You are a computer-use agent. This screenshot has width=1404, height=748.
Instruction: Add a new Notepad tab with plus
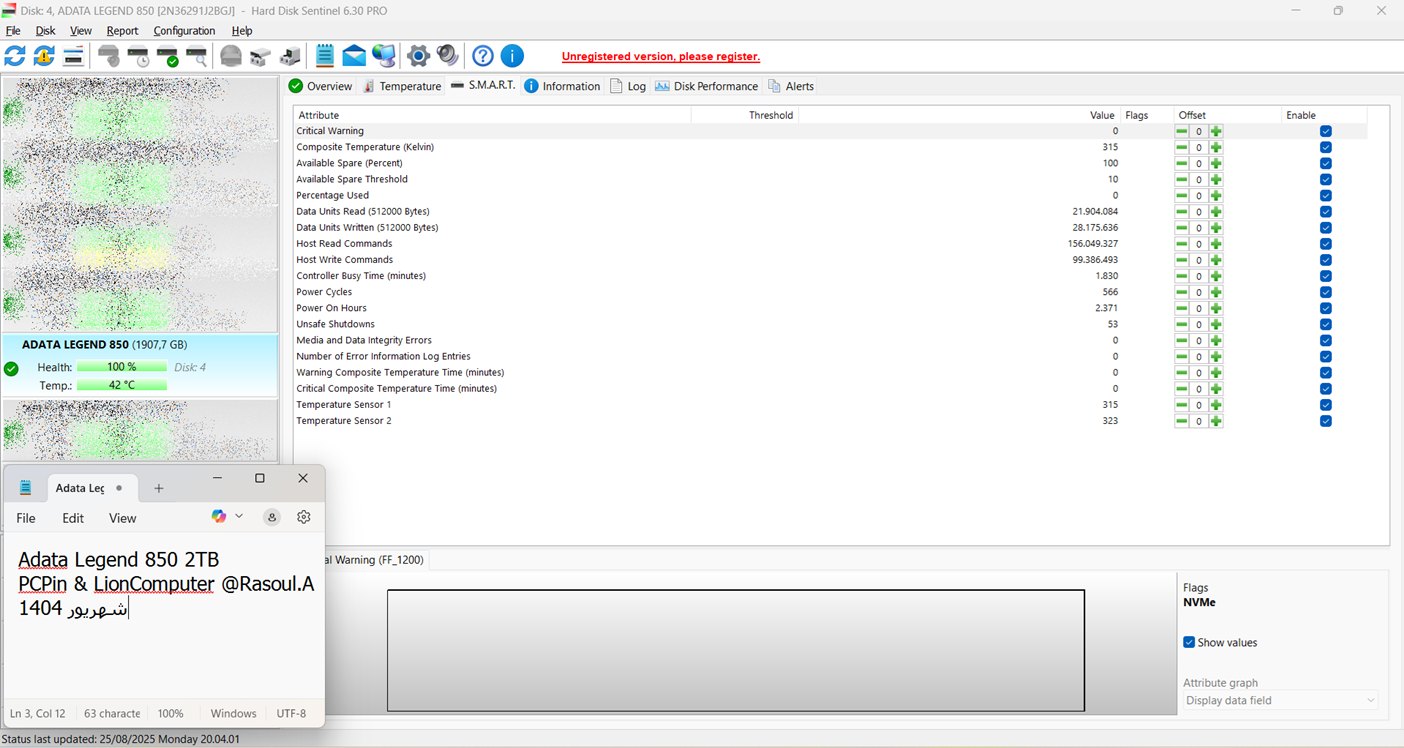pos(158,488)
